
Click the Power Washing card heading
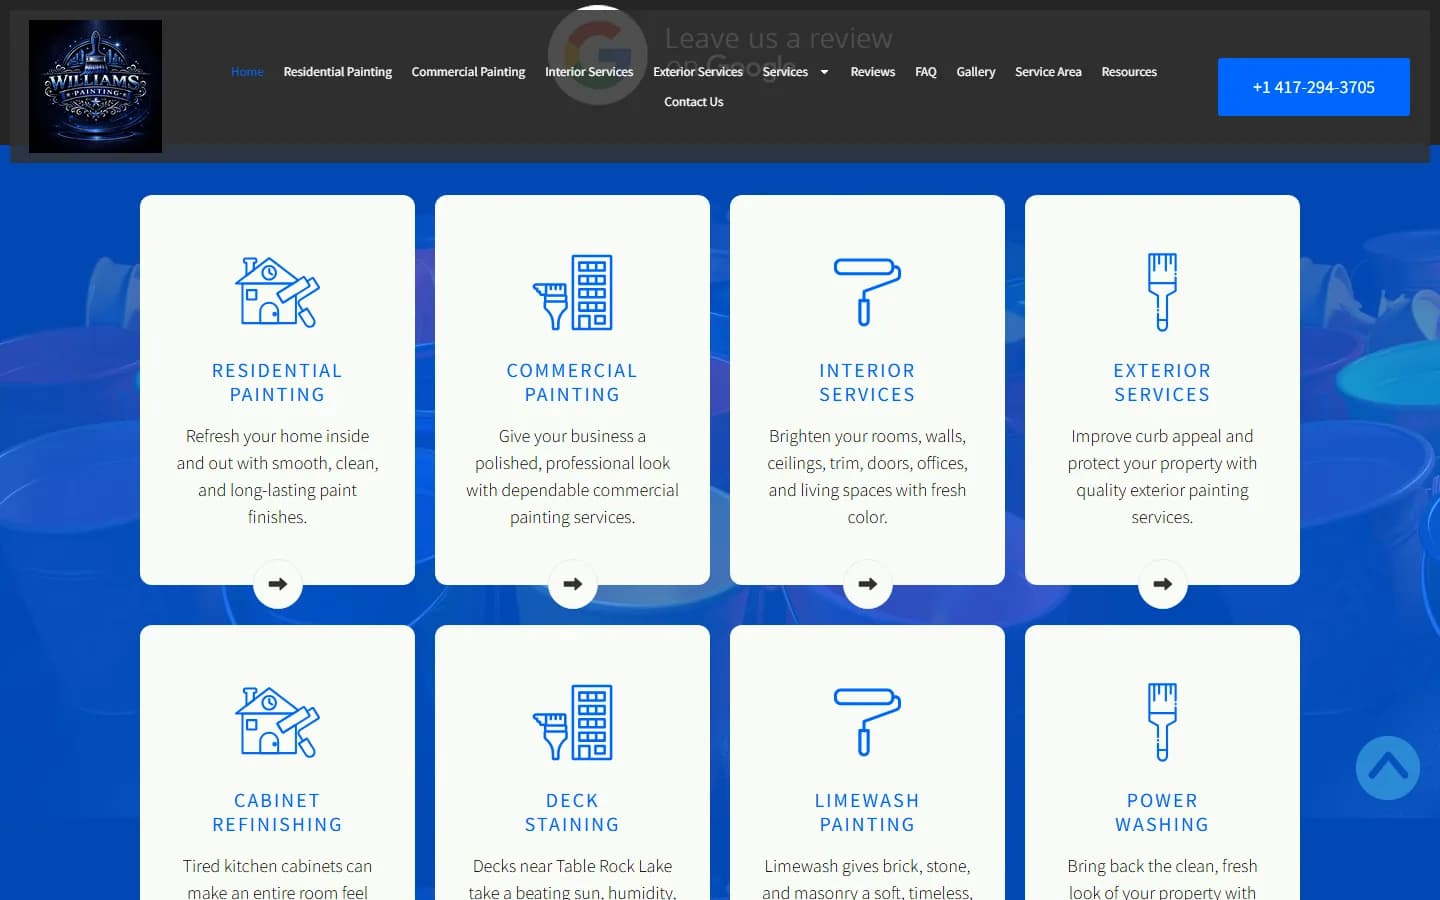(1162, 813)
